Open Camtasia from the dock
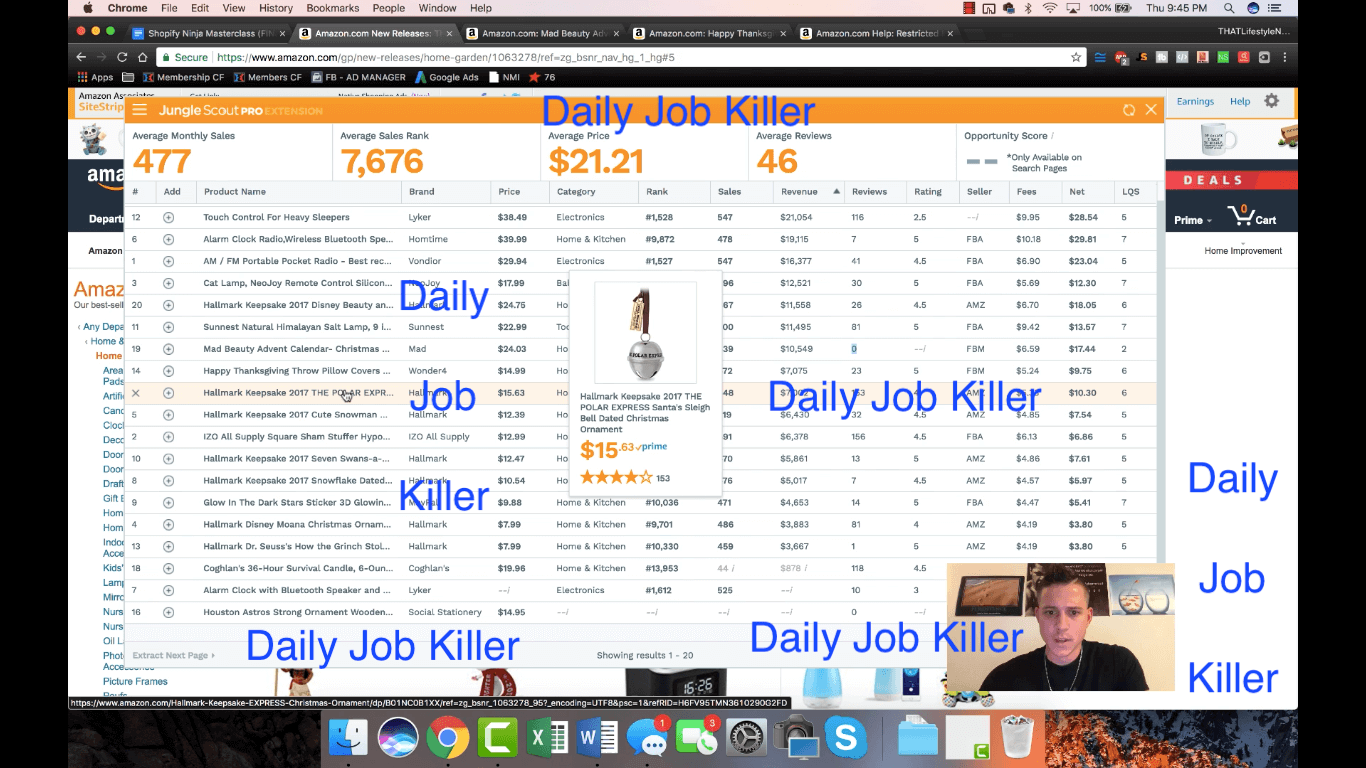 point(496,738)
